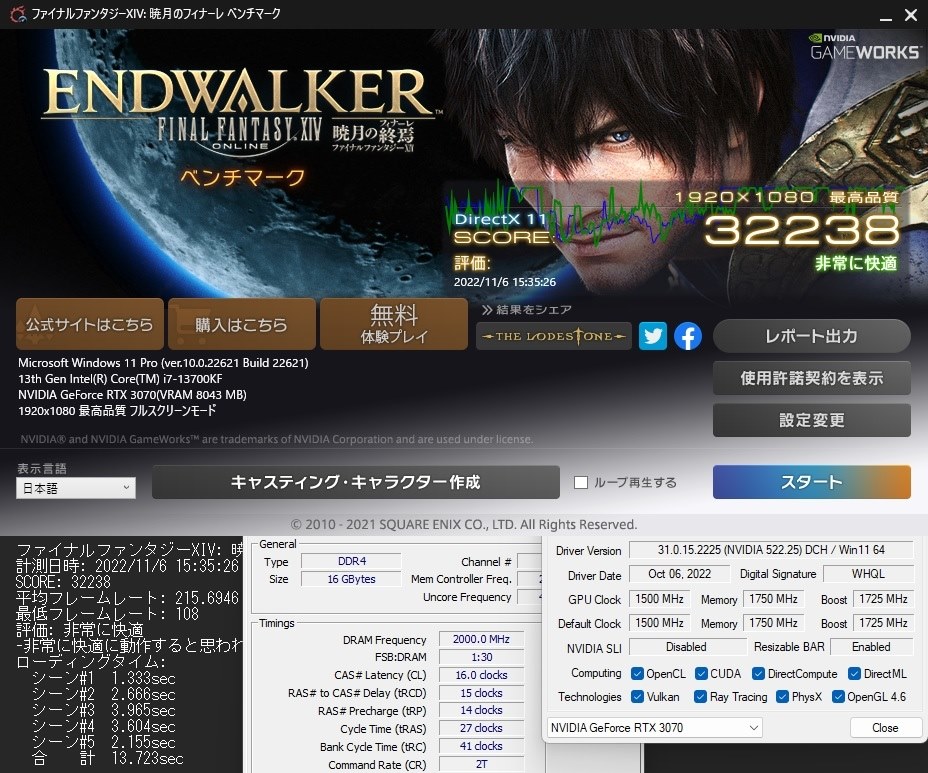Click score 32238 on benchmark banner
The image size is (928, 773).
click(802, 230)
